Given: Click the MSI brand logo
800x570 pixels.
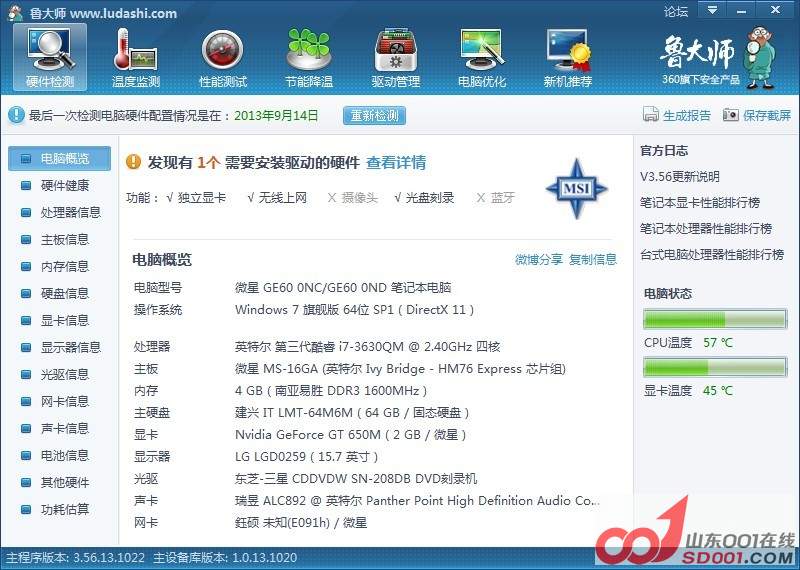Looking at the screenshot, I should click(577, 189).
